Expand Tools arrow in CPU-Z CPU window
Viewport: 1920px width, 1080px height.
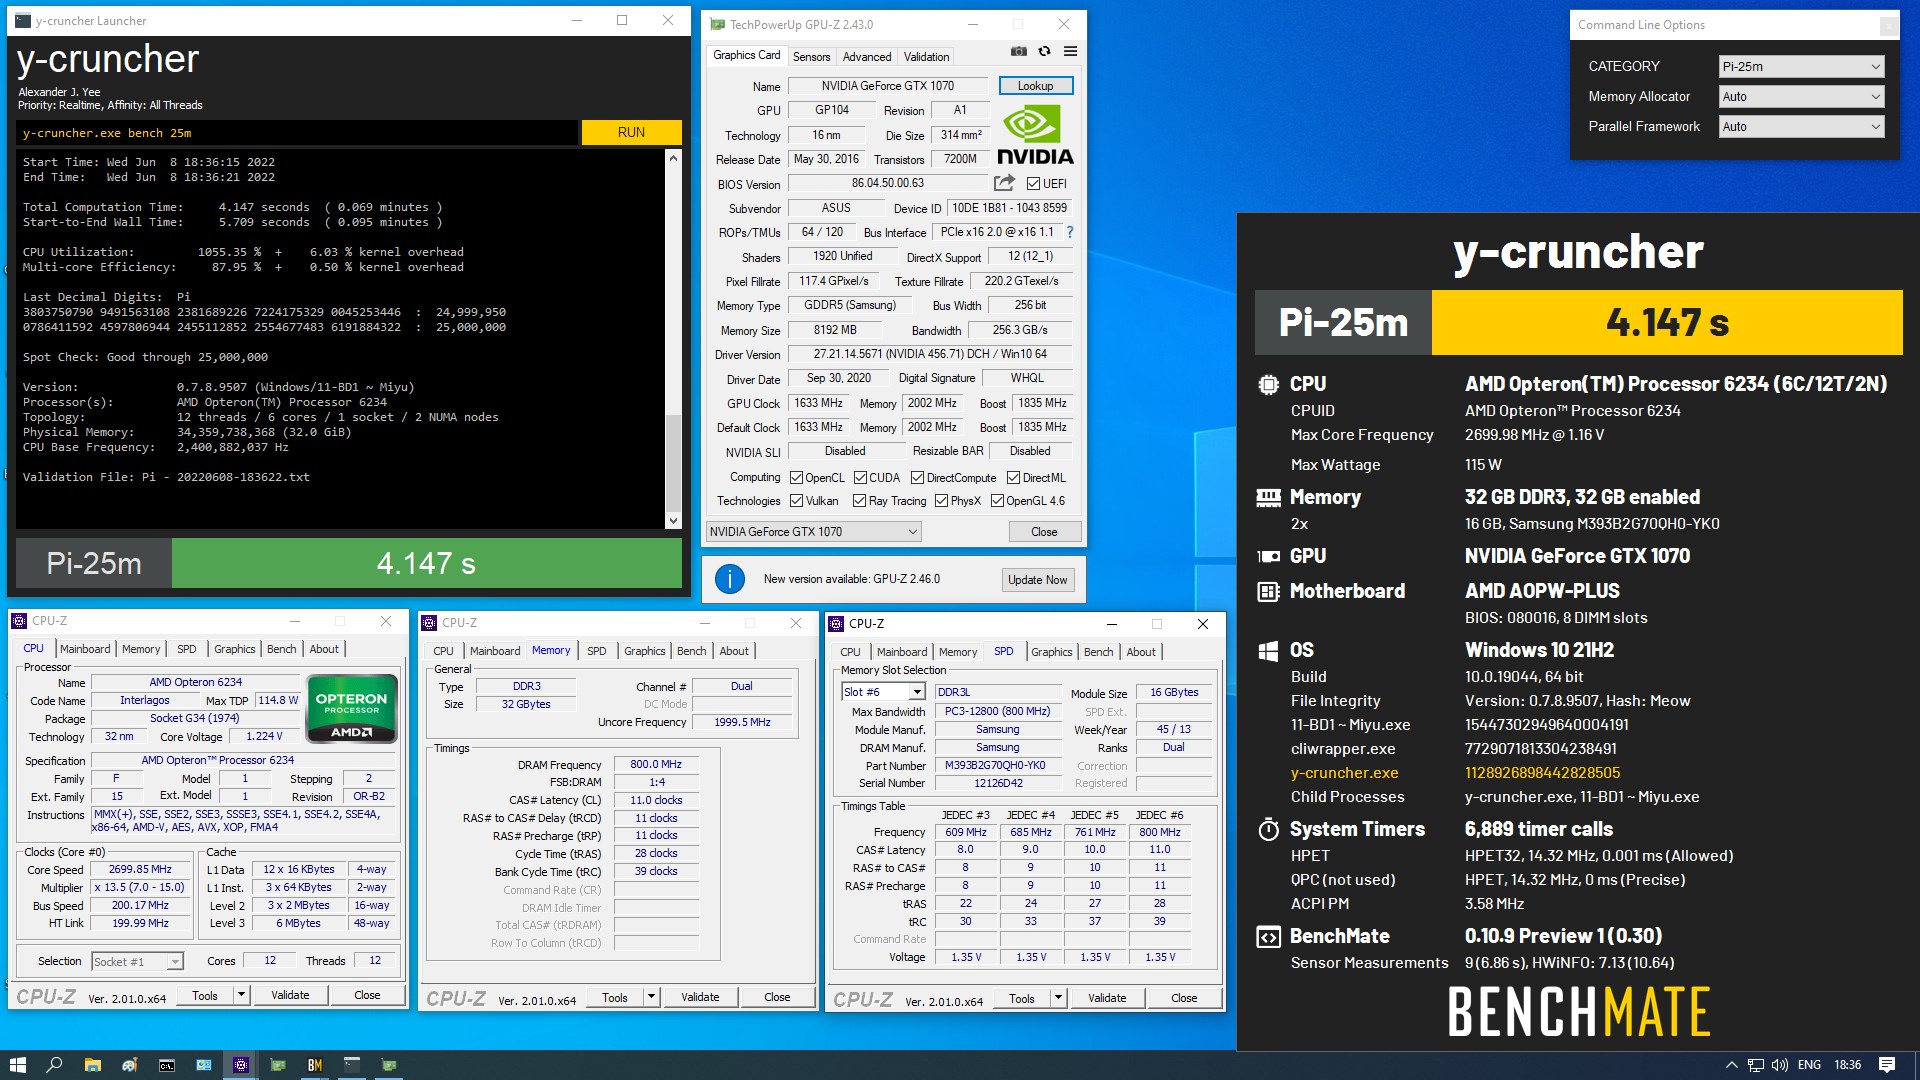(241, 995)
